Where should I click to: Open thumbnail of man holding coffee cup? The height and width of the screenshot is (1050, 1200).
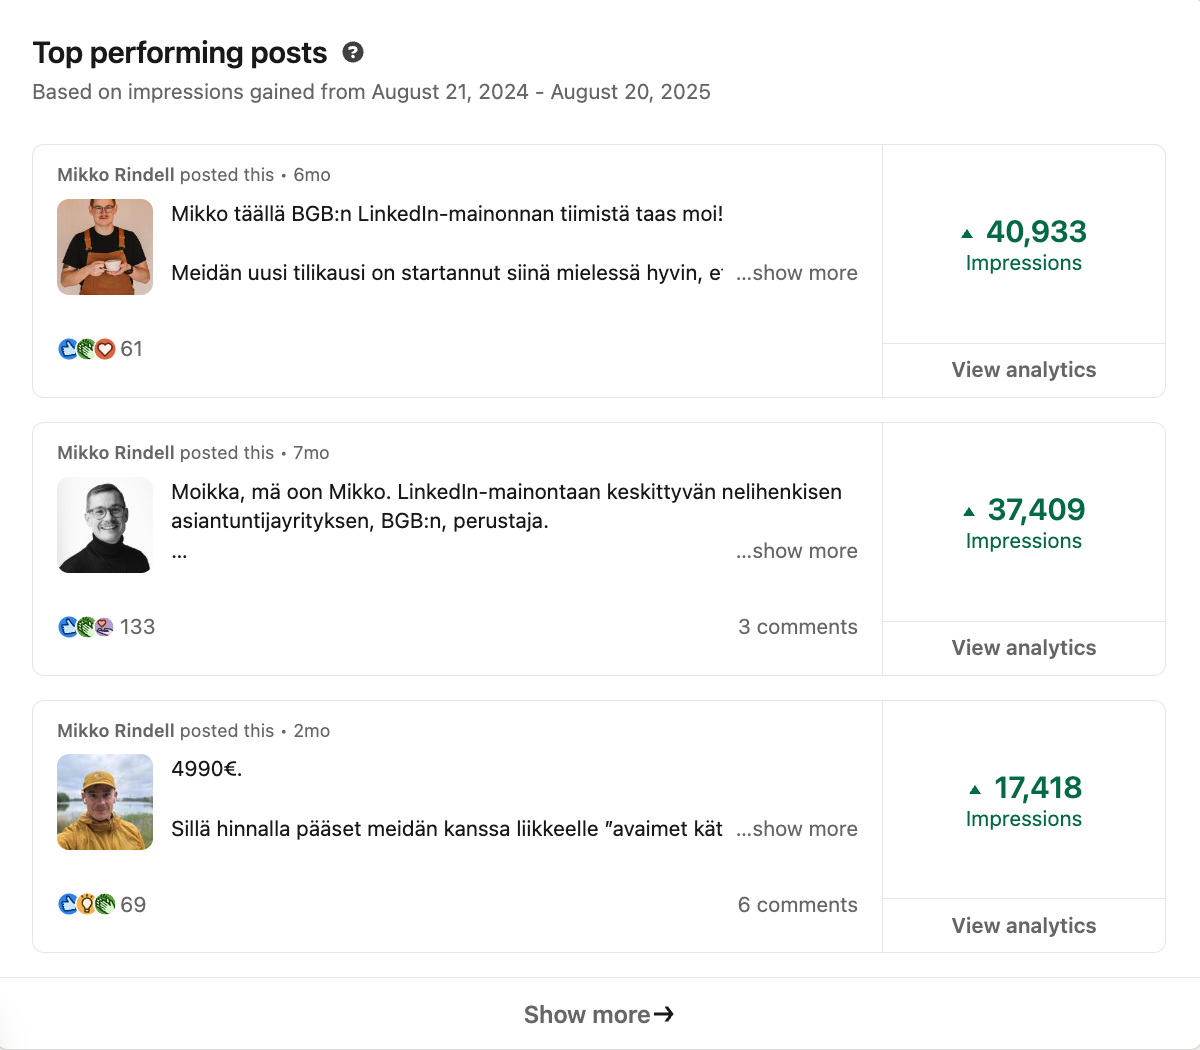105,247
